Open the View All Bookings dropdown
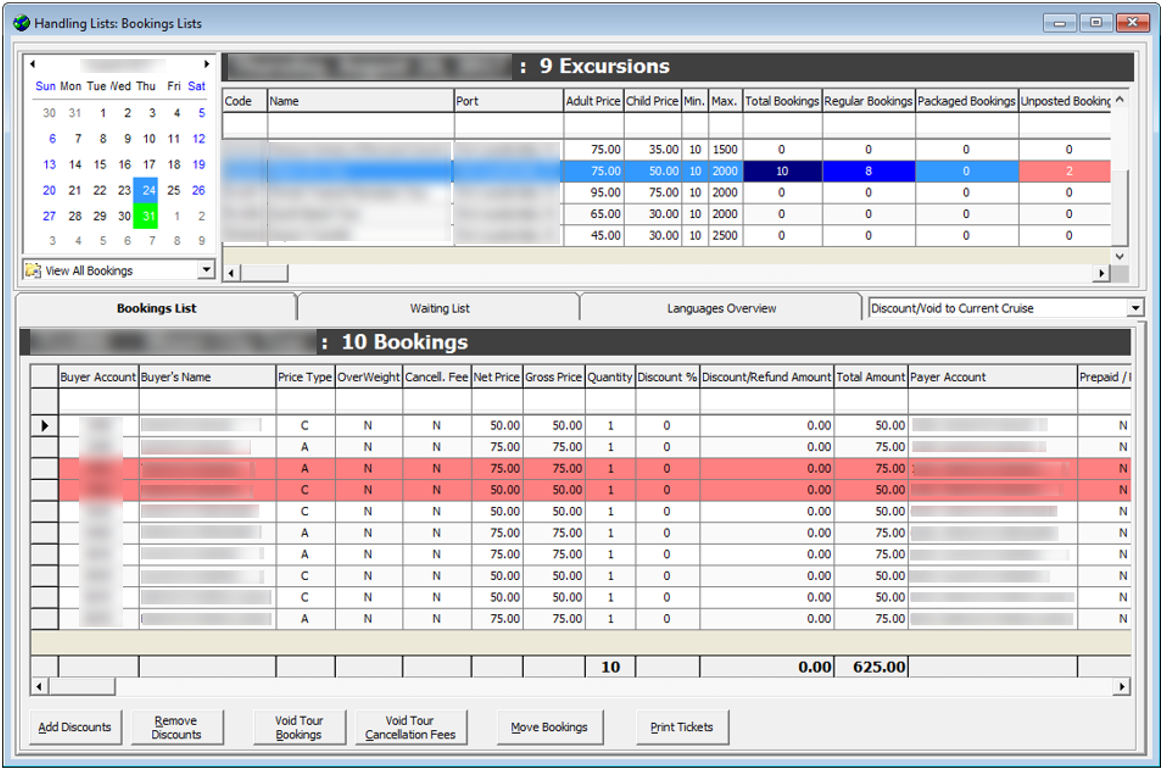 coord(207,270)
